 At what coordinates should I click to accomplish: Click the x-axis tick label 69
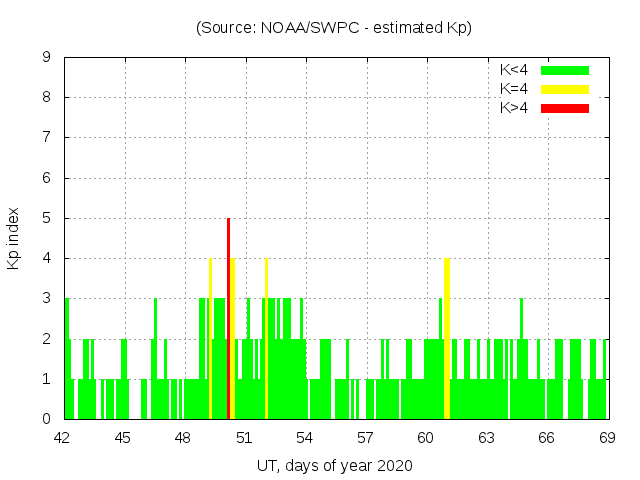[607, 438]
